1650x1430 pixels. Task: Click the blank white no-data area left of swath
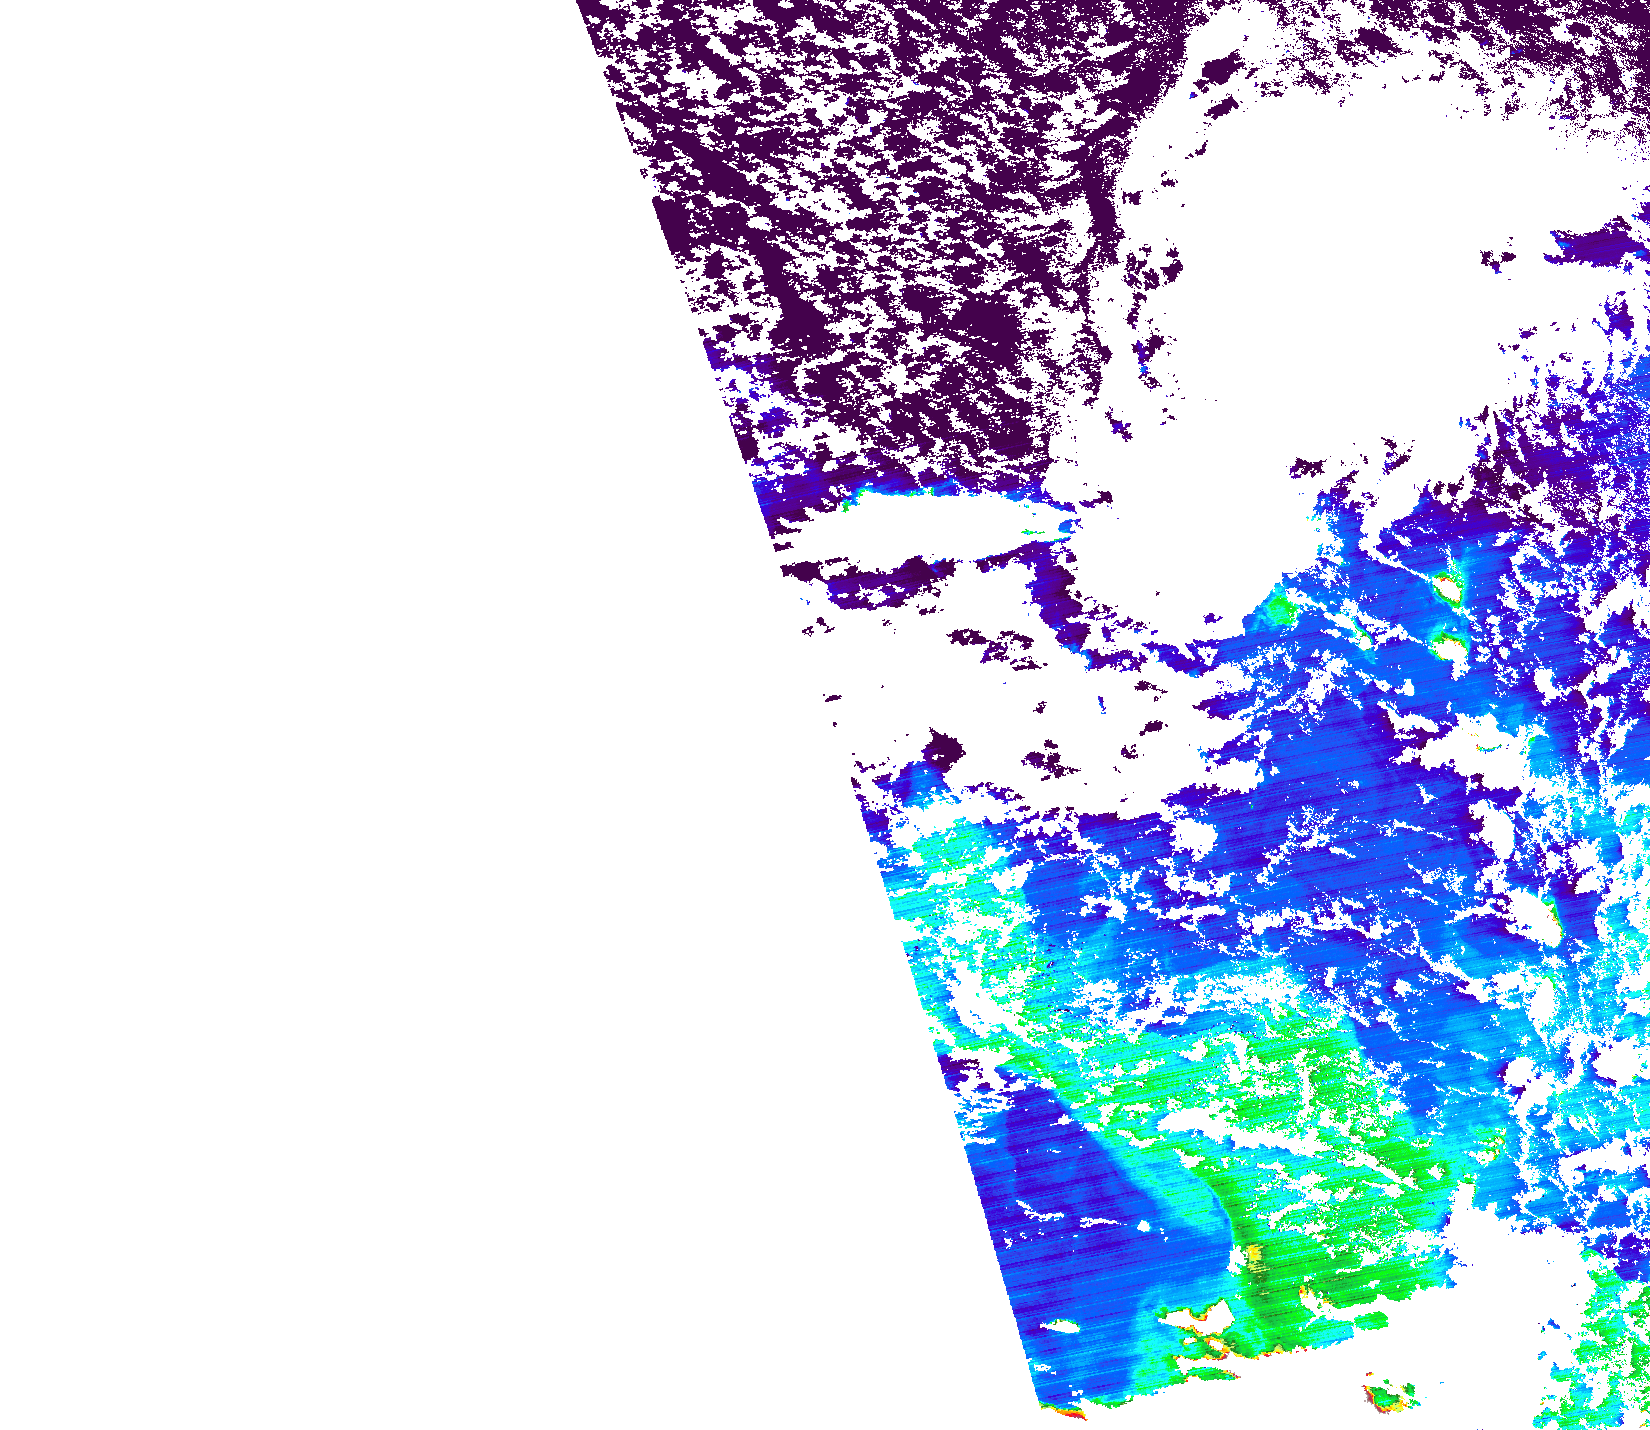(350, 700)
